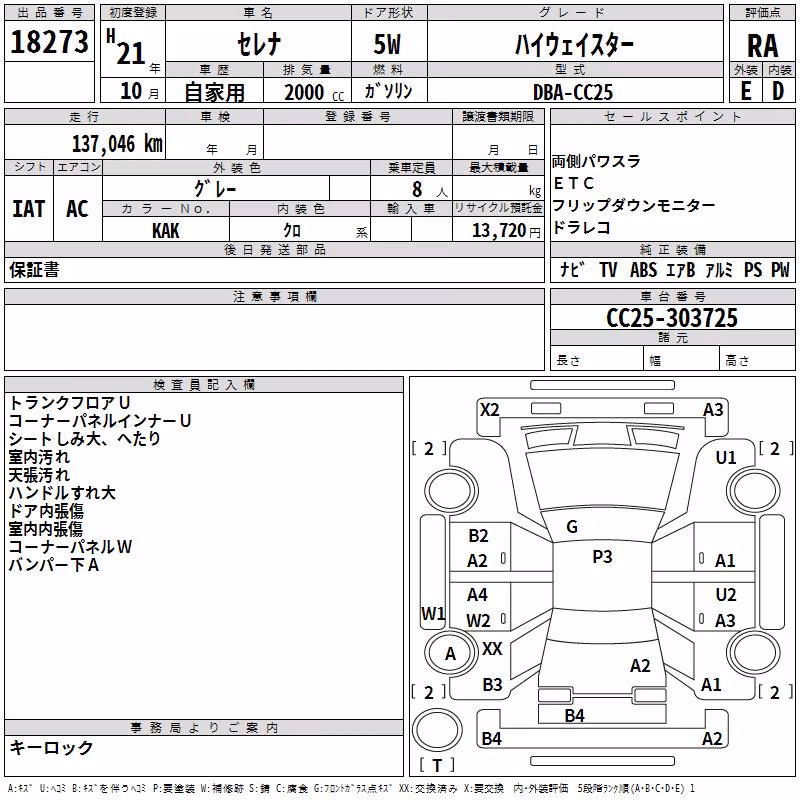Click the shift type IAT
This screenshot has width=800, height=800.
[x=29, y=209]
